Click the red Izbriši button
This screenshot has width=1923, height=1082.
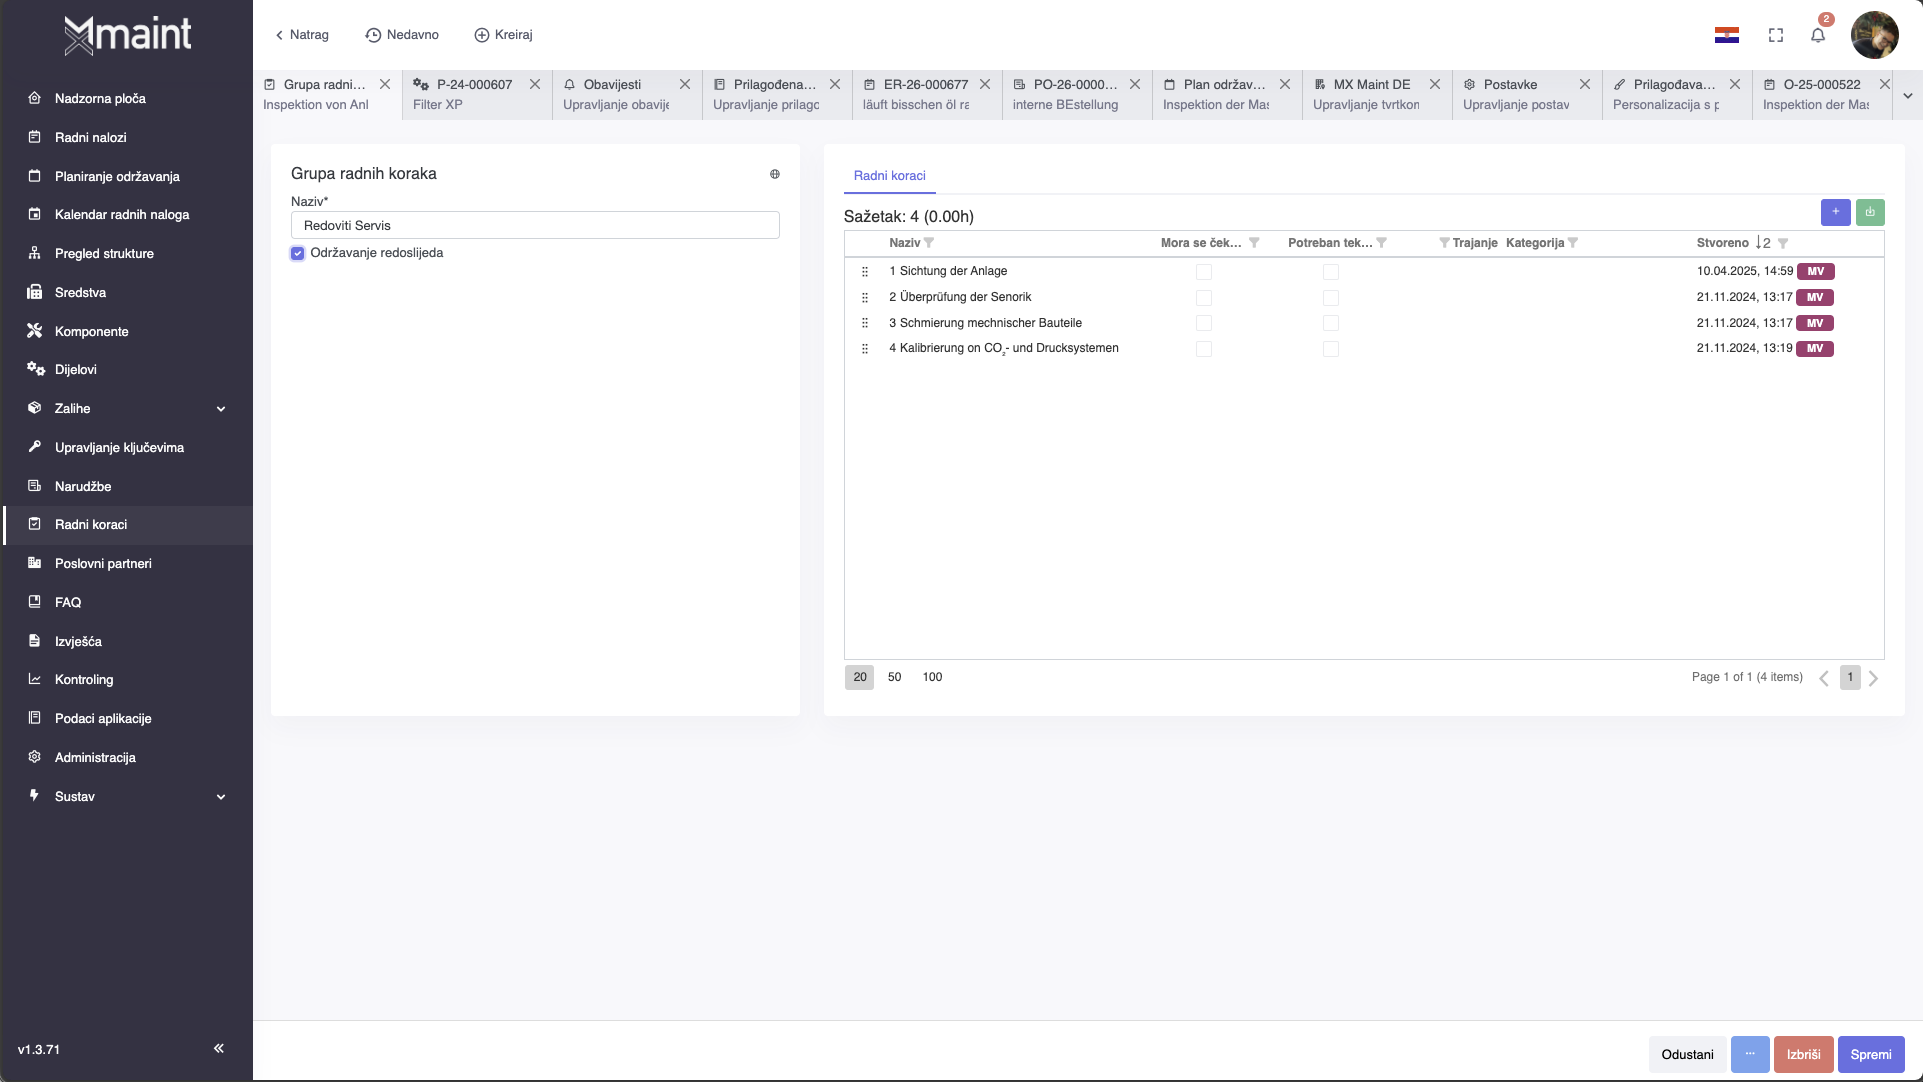1803,1054
